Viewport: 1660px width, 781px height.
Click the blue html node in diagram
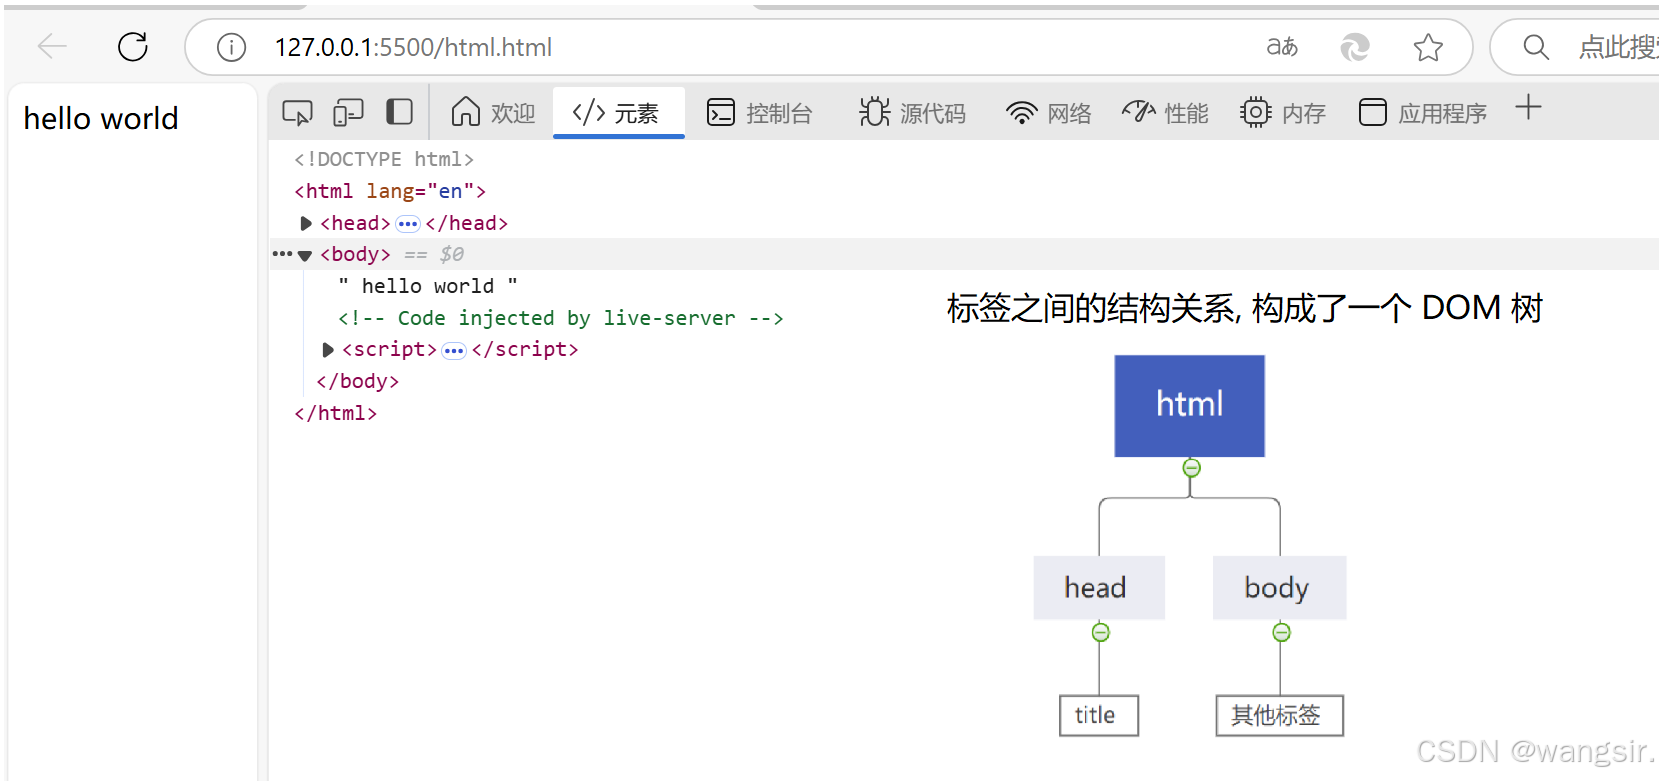[x=1190, y=405]
